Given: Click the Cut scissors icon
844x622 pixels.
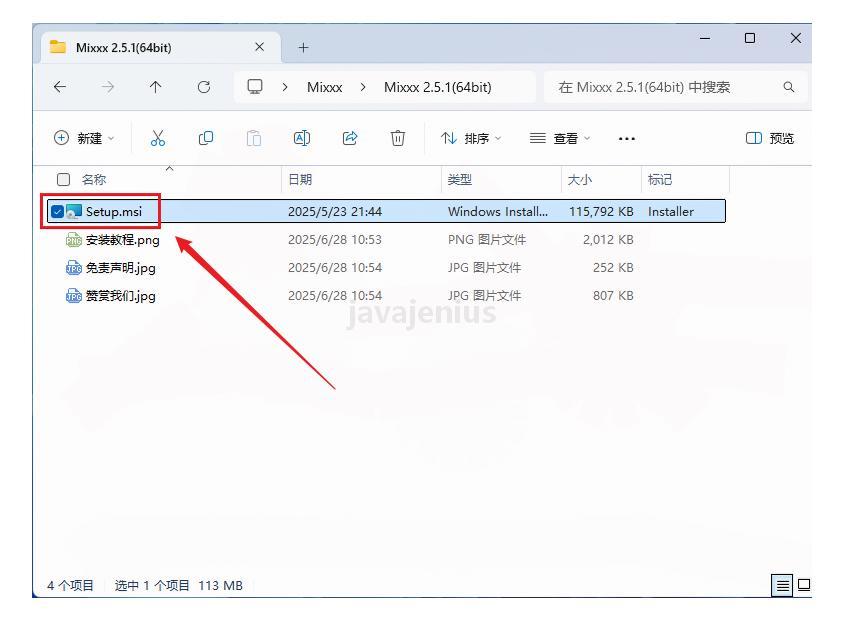Looking at the screenshot, I should click(x=158, y=138).
